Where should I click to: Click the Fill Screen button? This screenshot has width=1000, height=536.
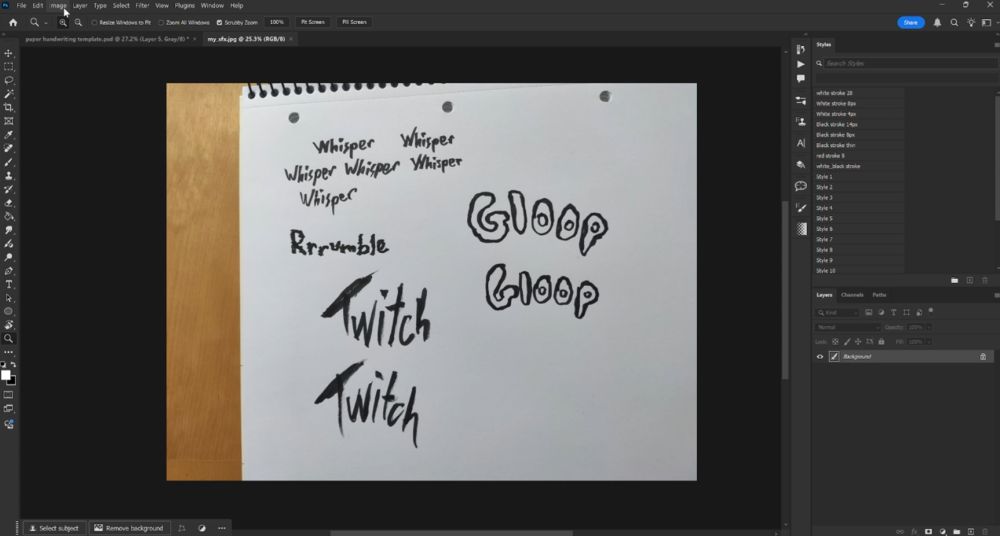click(354, 22)
